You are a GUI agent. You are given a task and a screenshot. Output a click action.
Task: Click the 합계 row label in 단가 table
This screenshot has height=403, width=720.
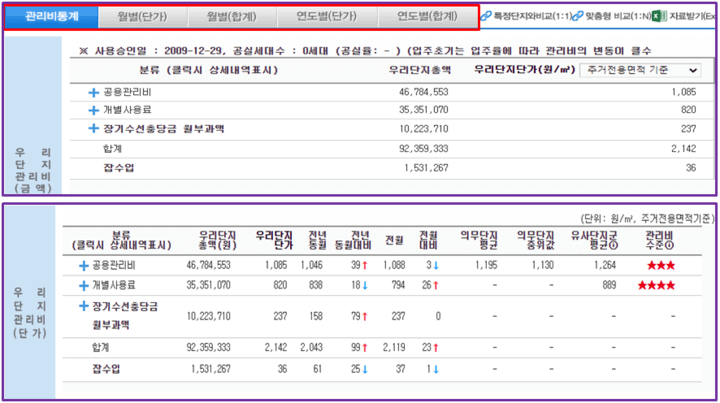tap(101, 347)
